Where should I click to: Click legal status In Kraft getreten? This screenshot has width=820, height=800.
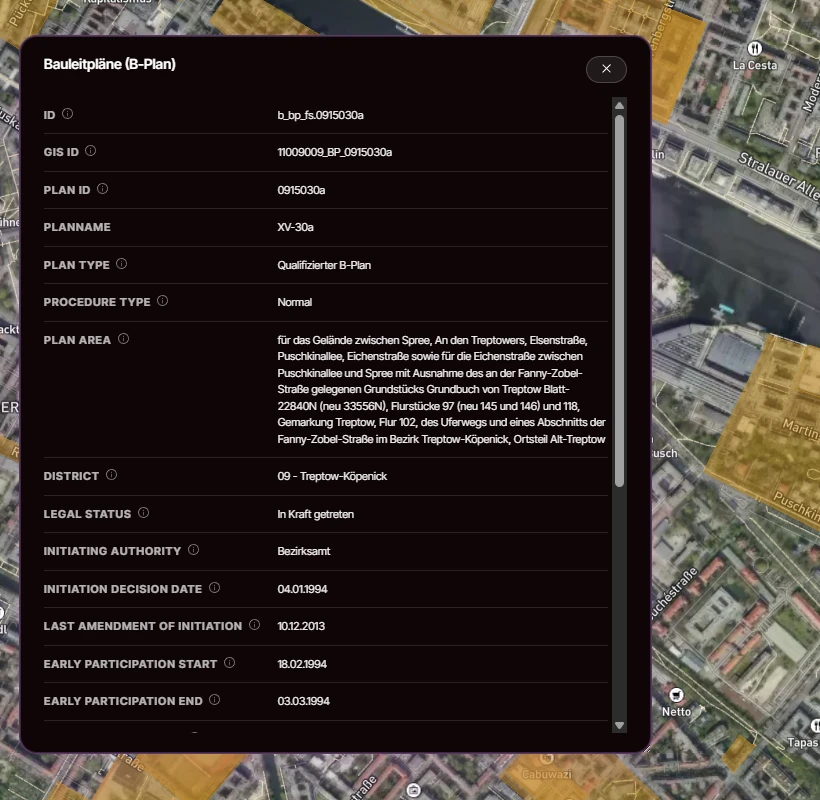tap(316, 515)
